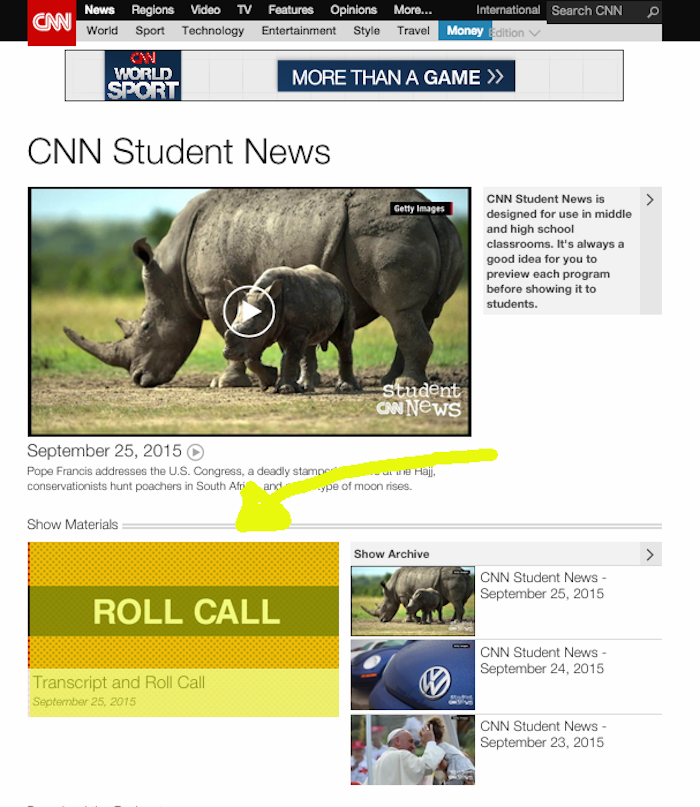
Task: Open the Pope Francis thumbnail in Show Archive
Action: pos(413,750)
